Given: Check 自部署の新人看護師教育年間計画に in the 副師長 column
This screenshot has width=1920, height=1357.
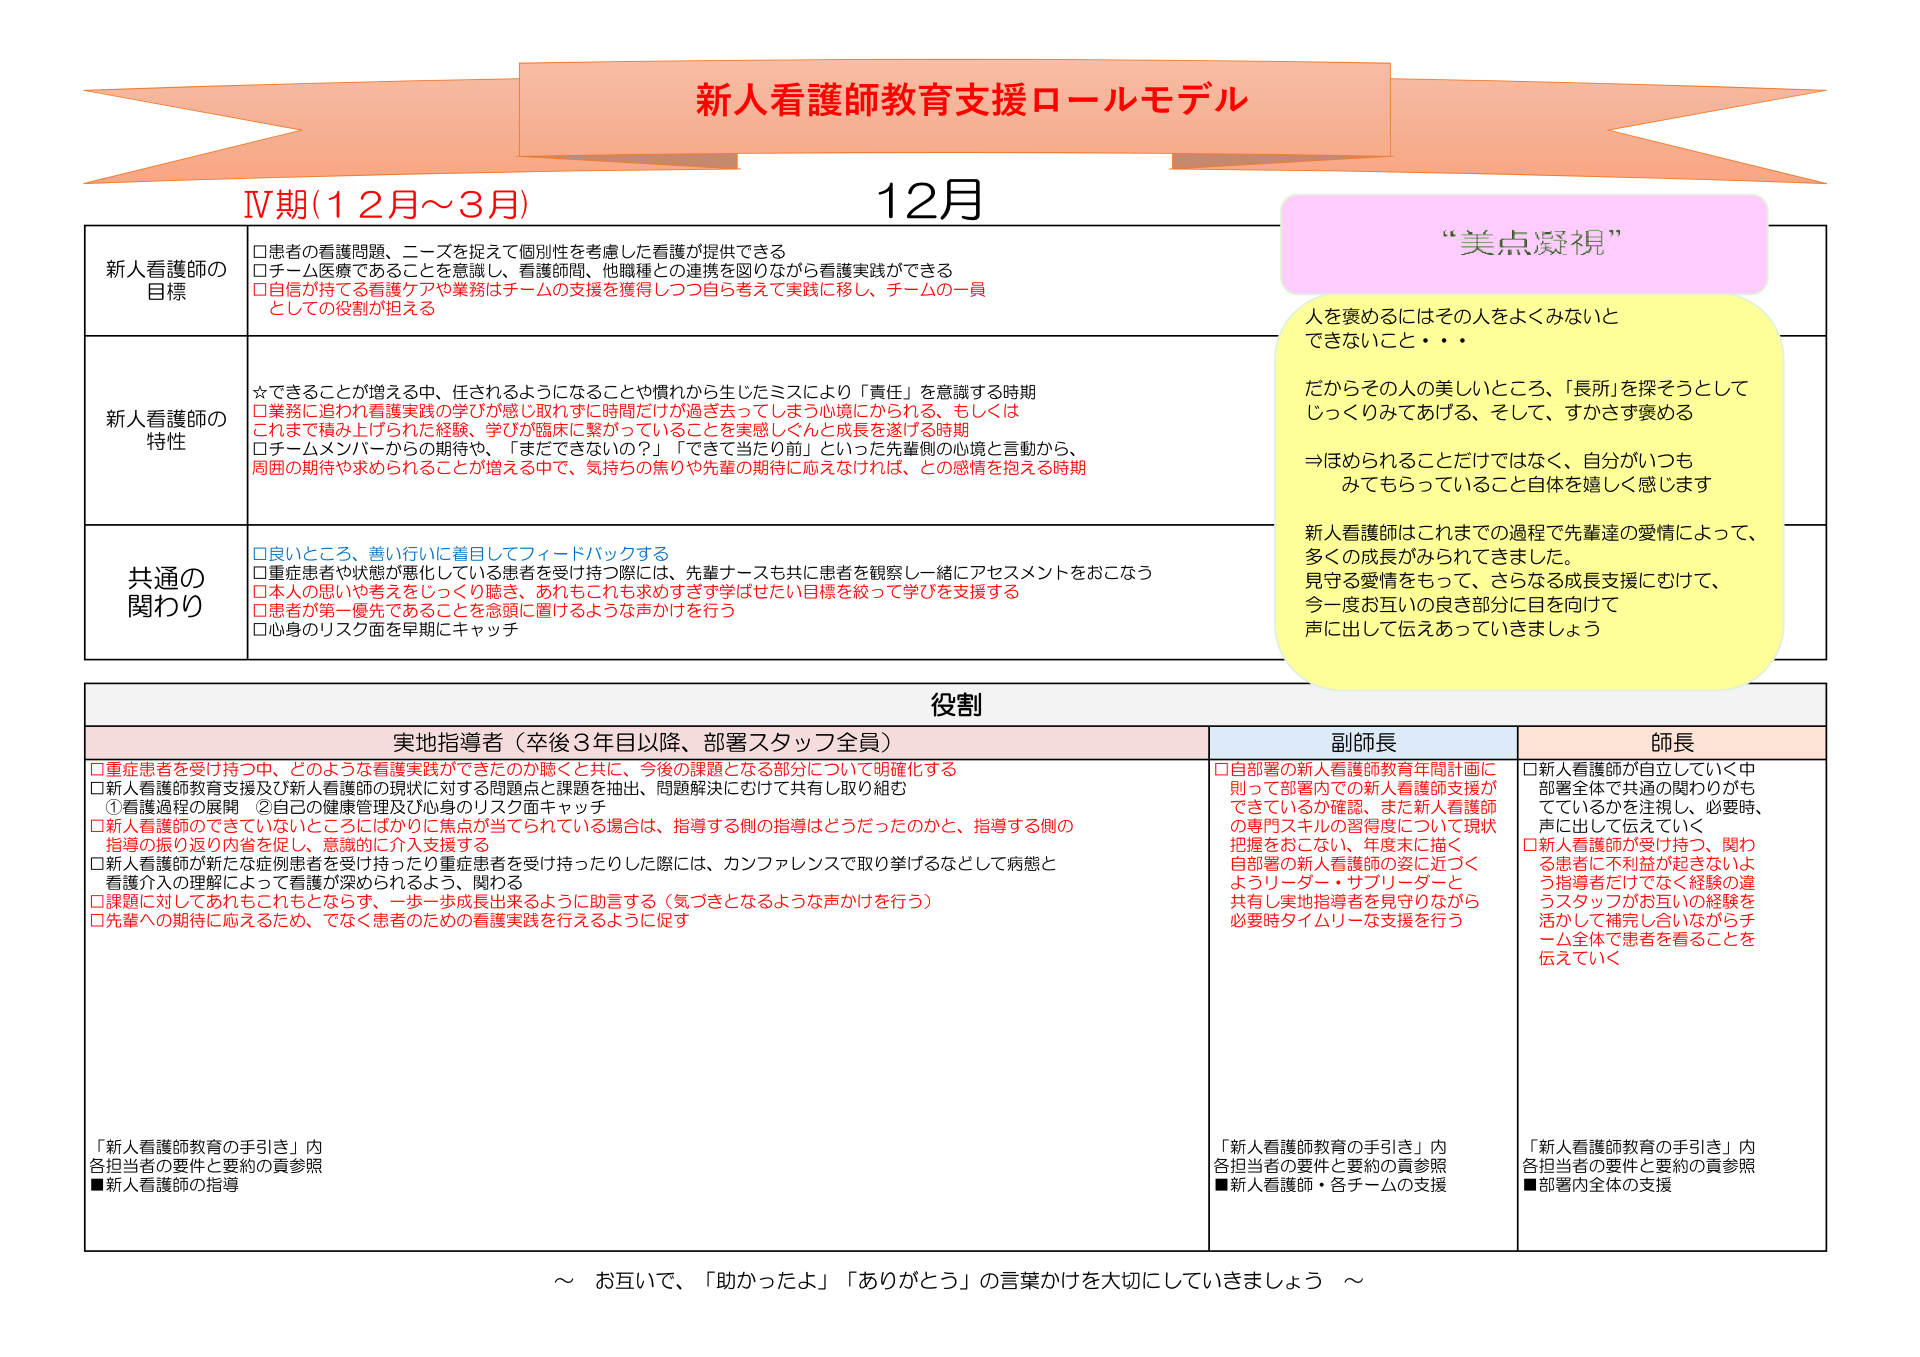Looking at the screenshot, I should [1221, 770].
